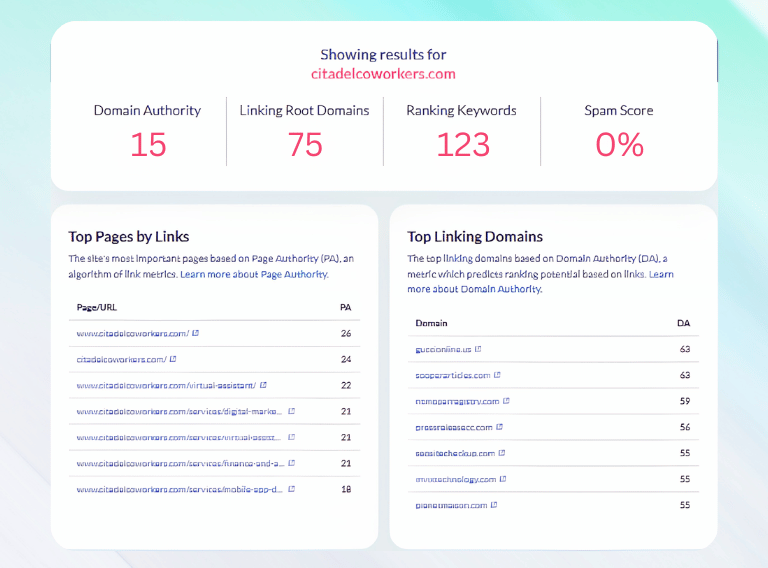Click external-link icon for mobile-app services URL
The width and height of the screenshot is (768, 568).
[291, 489]
